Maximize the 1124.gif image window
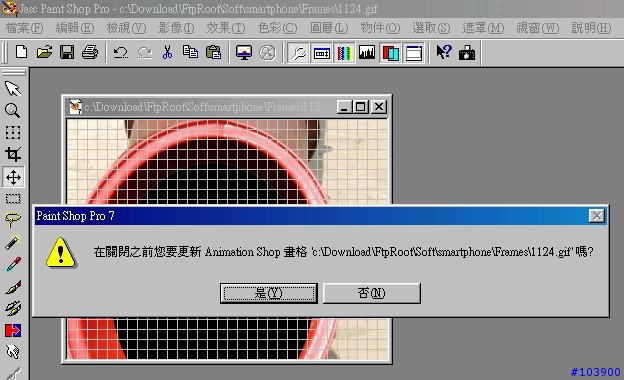 coord(361,107)
